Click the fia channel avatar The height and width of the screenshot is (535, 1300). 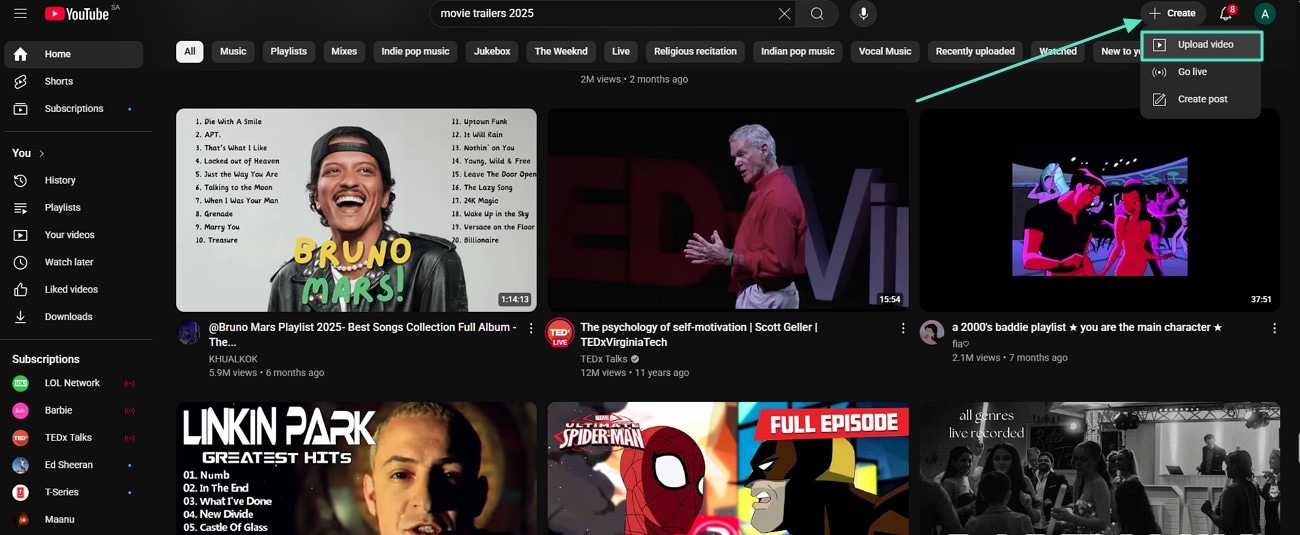tap(932, 332)
